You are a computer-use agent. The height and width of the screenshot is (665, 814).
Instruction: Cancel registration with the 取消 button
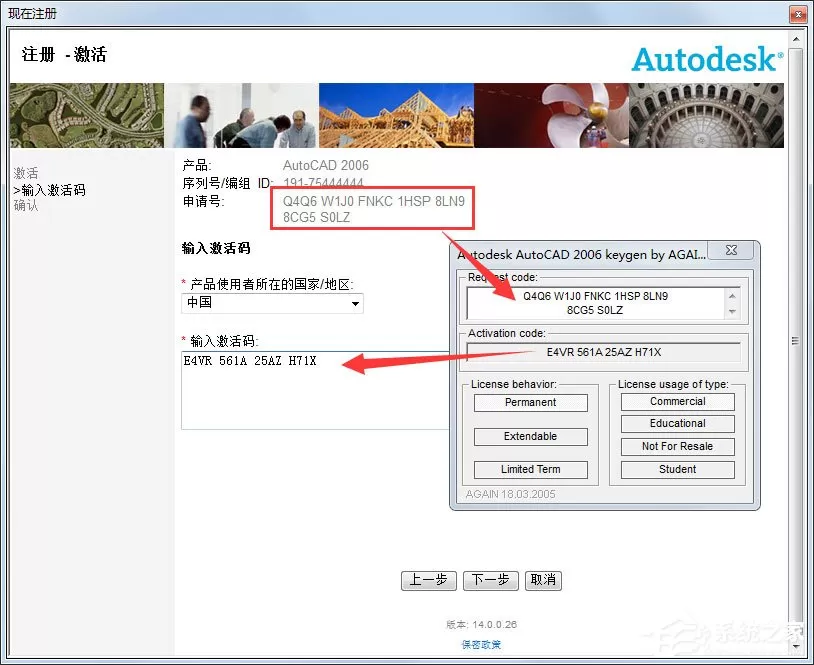click(544, 580)
